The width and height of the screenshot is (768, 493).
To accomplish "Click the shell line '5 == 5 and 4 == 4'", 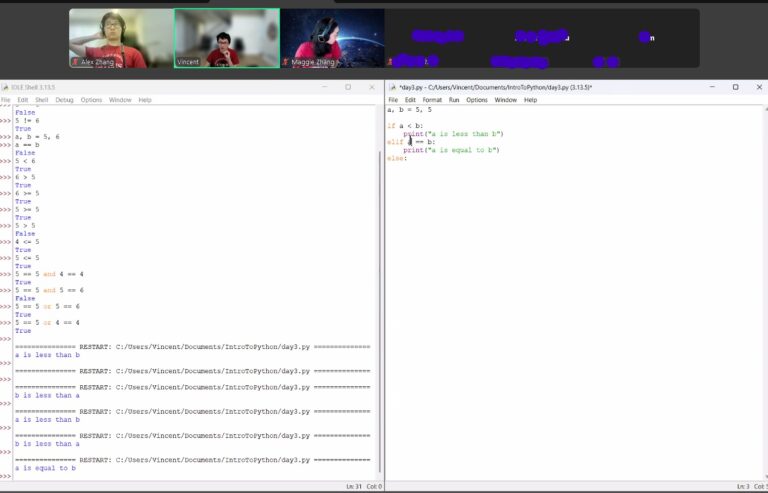I will coord(49,274).
